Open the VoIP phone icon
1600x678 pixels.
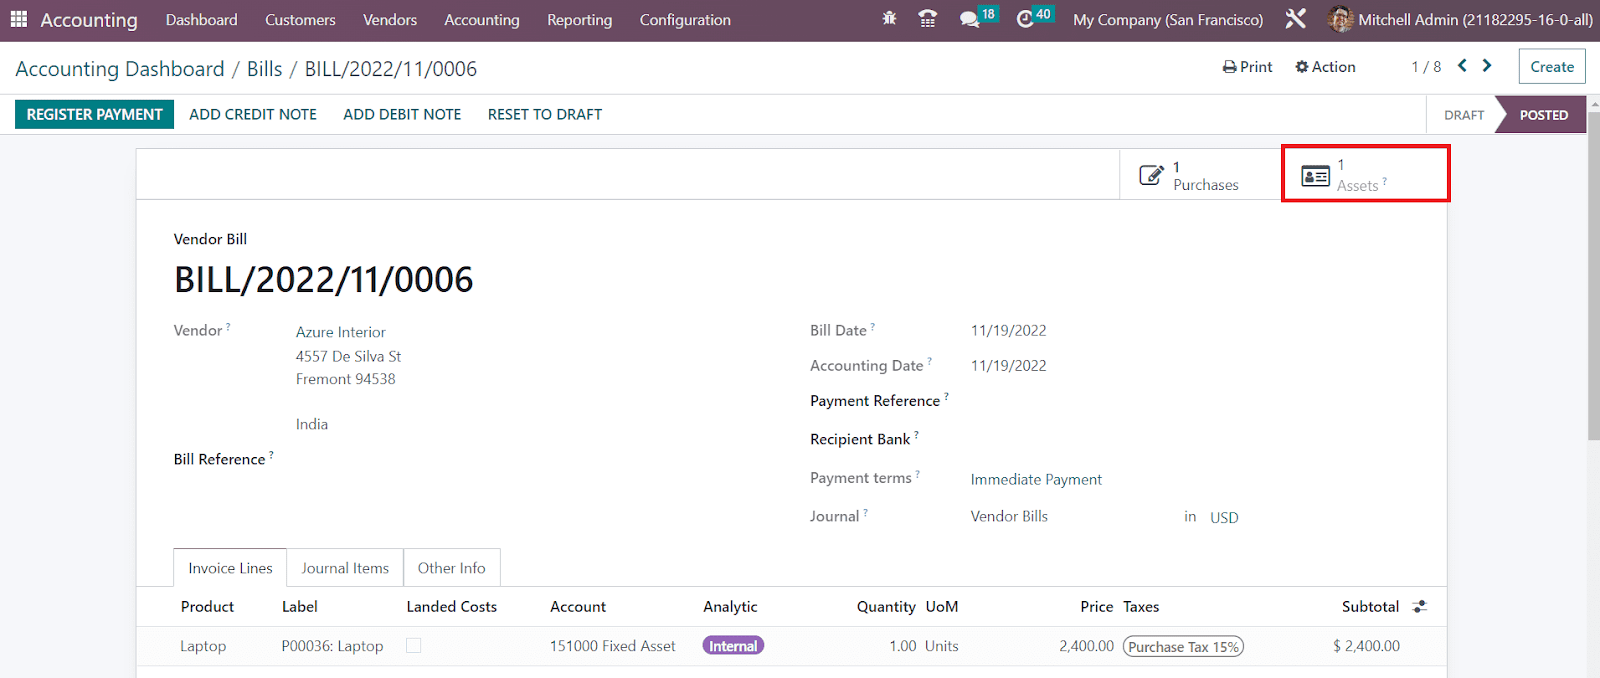point(928,19)
